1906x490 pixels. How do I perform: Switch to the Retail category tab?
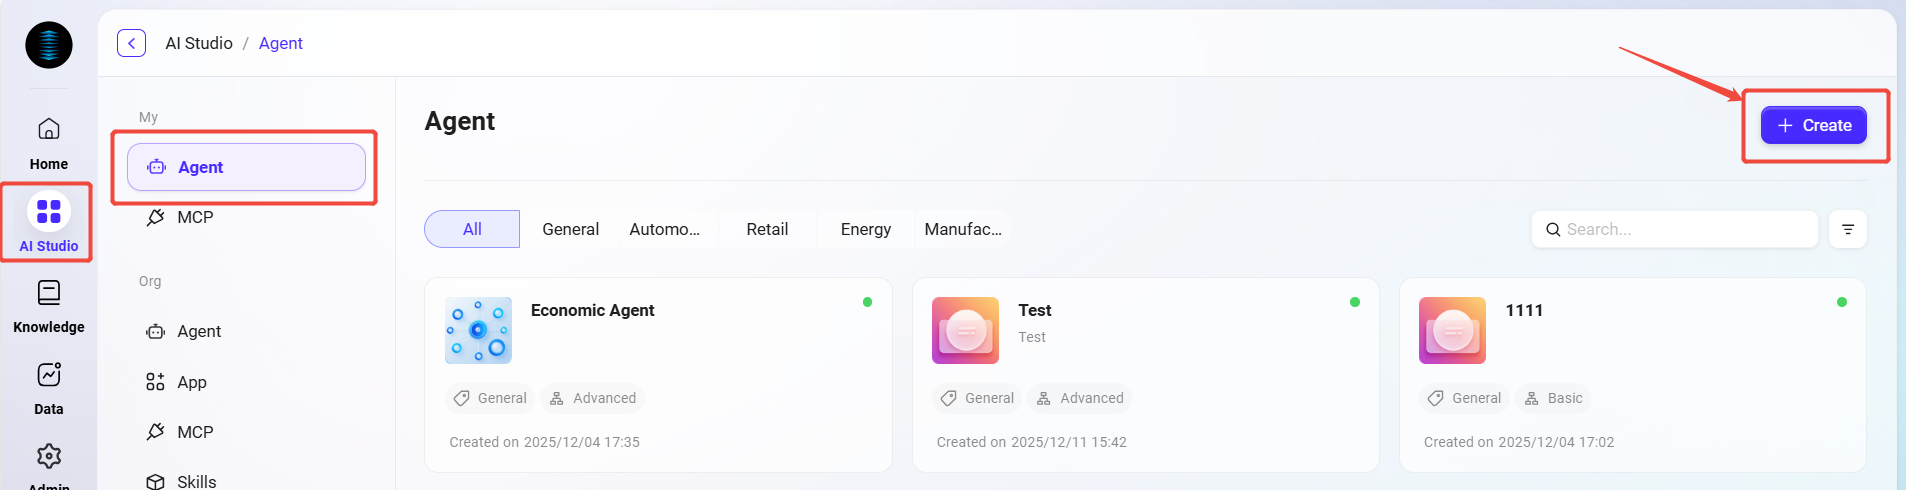pyautogui.click(x=767, y=229)
